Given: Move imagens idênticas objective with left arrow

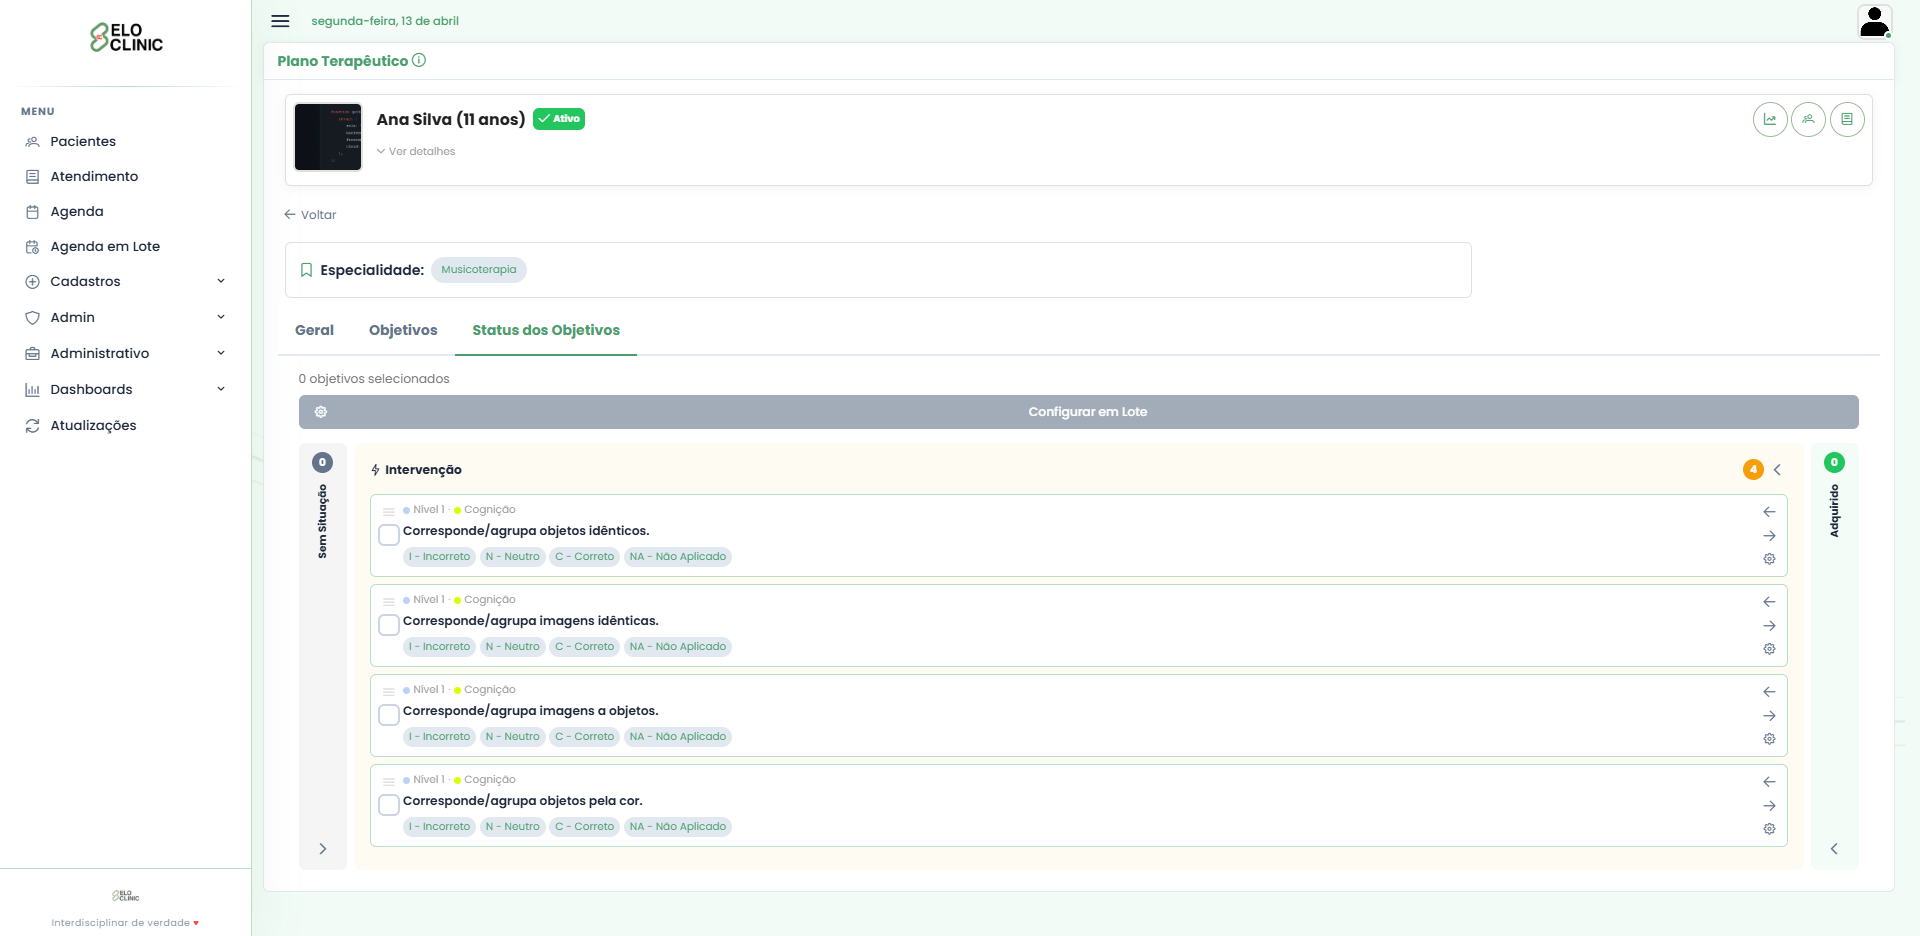Looking at the screenshot, I should click(1769, 602).
